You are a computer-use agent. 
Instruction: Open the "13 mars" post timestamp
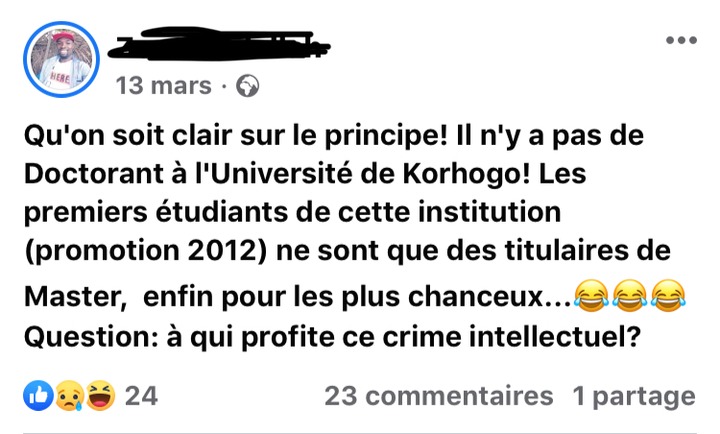[164, 86]
